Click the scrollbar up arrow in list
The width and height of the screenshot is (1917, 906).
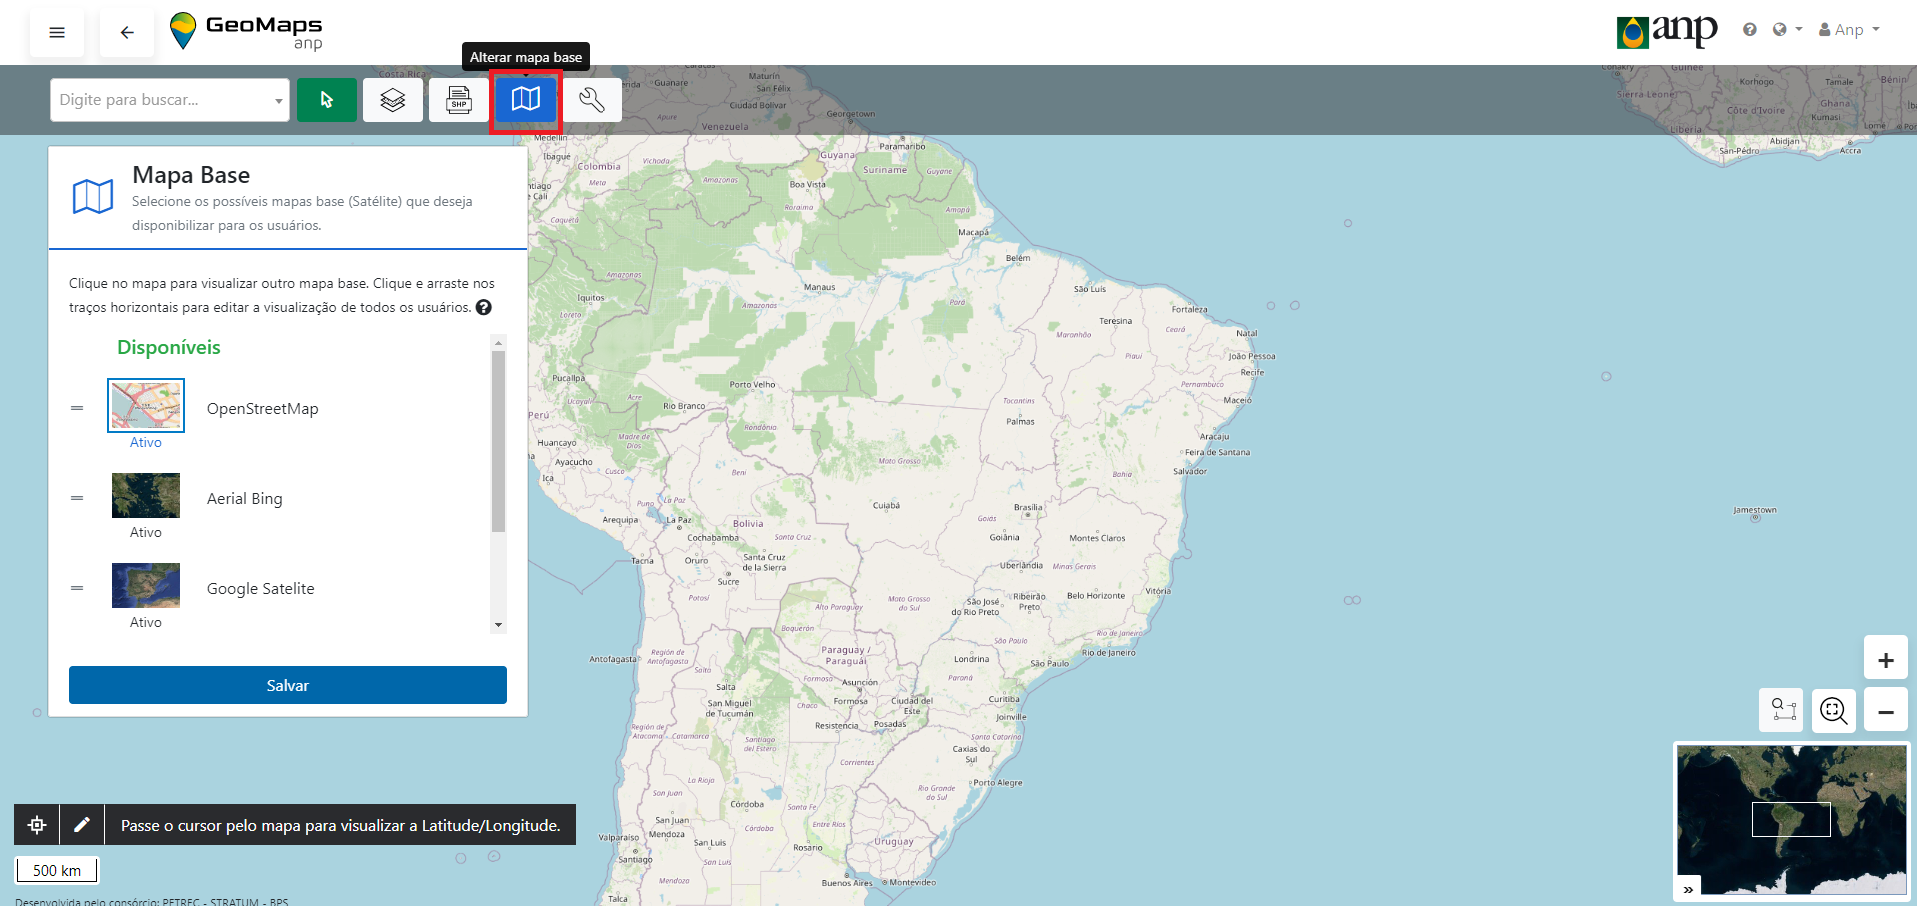tap(498, 343)
